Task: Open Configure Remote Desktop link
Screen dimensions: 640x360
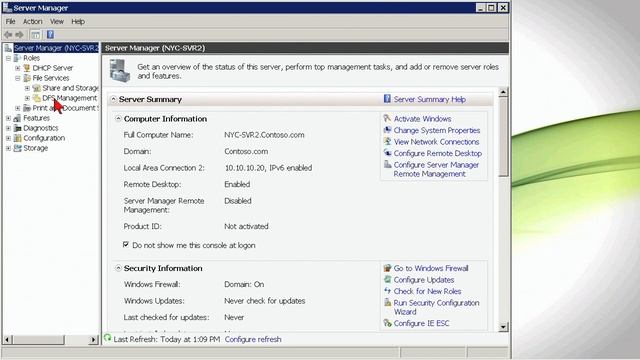Action: click(x=438, y=153)
